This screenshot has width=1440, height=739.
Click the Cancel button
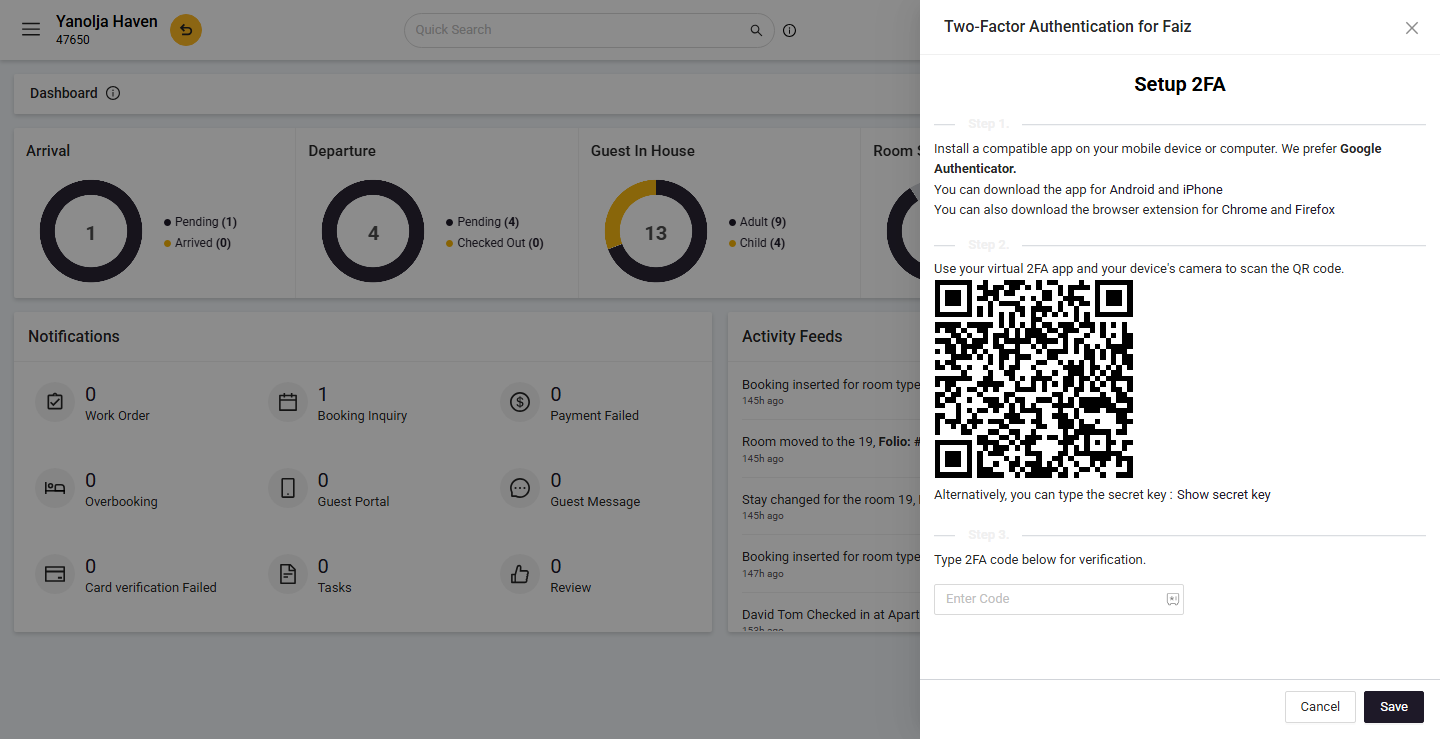click(1320, 707)
